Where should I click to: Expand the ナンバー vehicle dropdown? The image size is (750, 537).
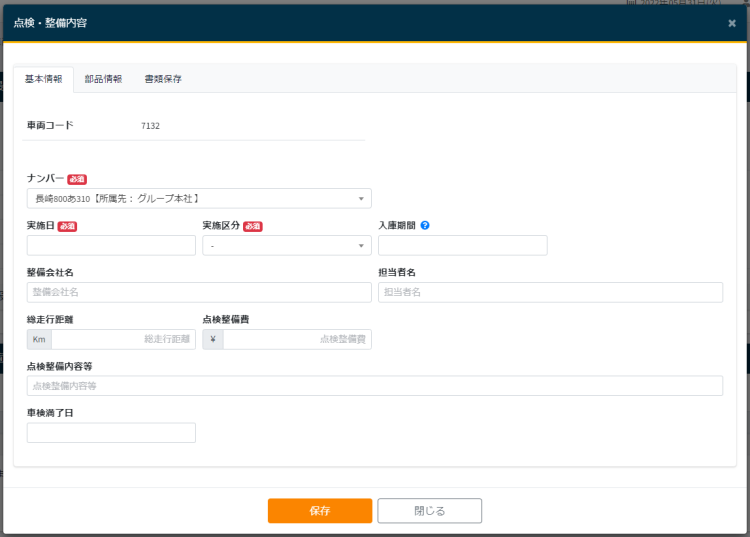pyautogui.click(x=199, y=199)
